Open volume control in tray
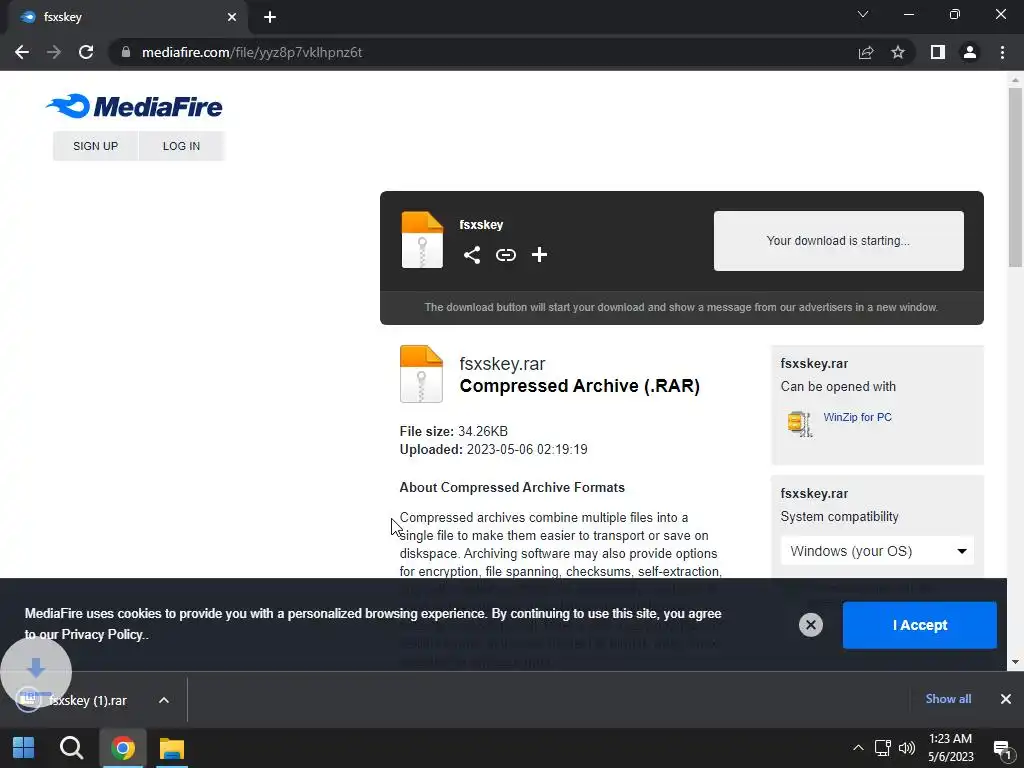 [906, 748]
